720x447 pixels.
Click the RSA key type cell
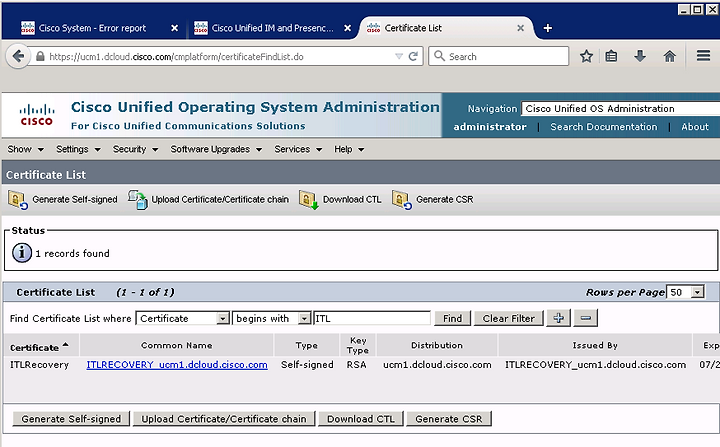[x=356, y=365]
